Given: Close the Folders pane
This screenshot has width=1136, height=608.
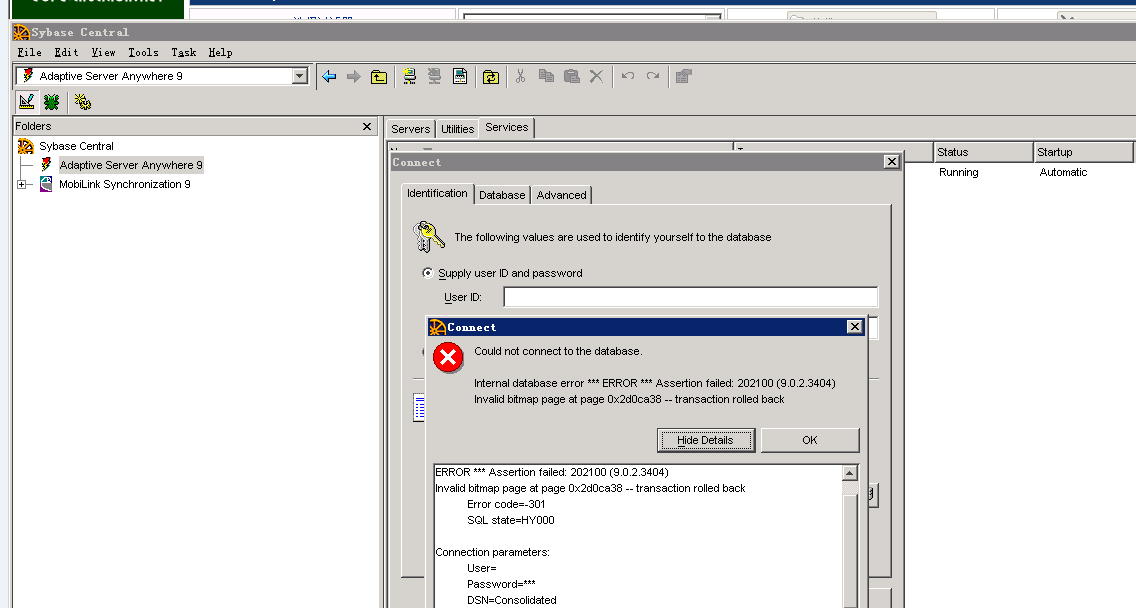Looking at the screenshot, I should click(x=367, y=126).
